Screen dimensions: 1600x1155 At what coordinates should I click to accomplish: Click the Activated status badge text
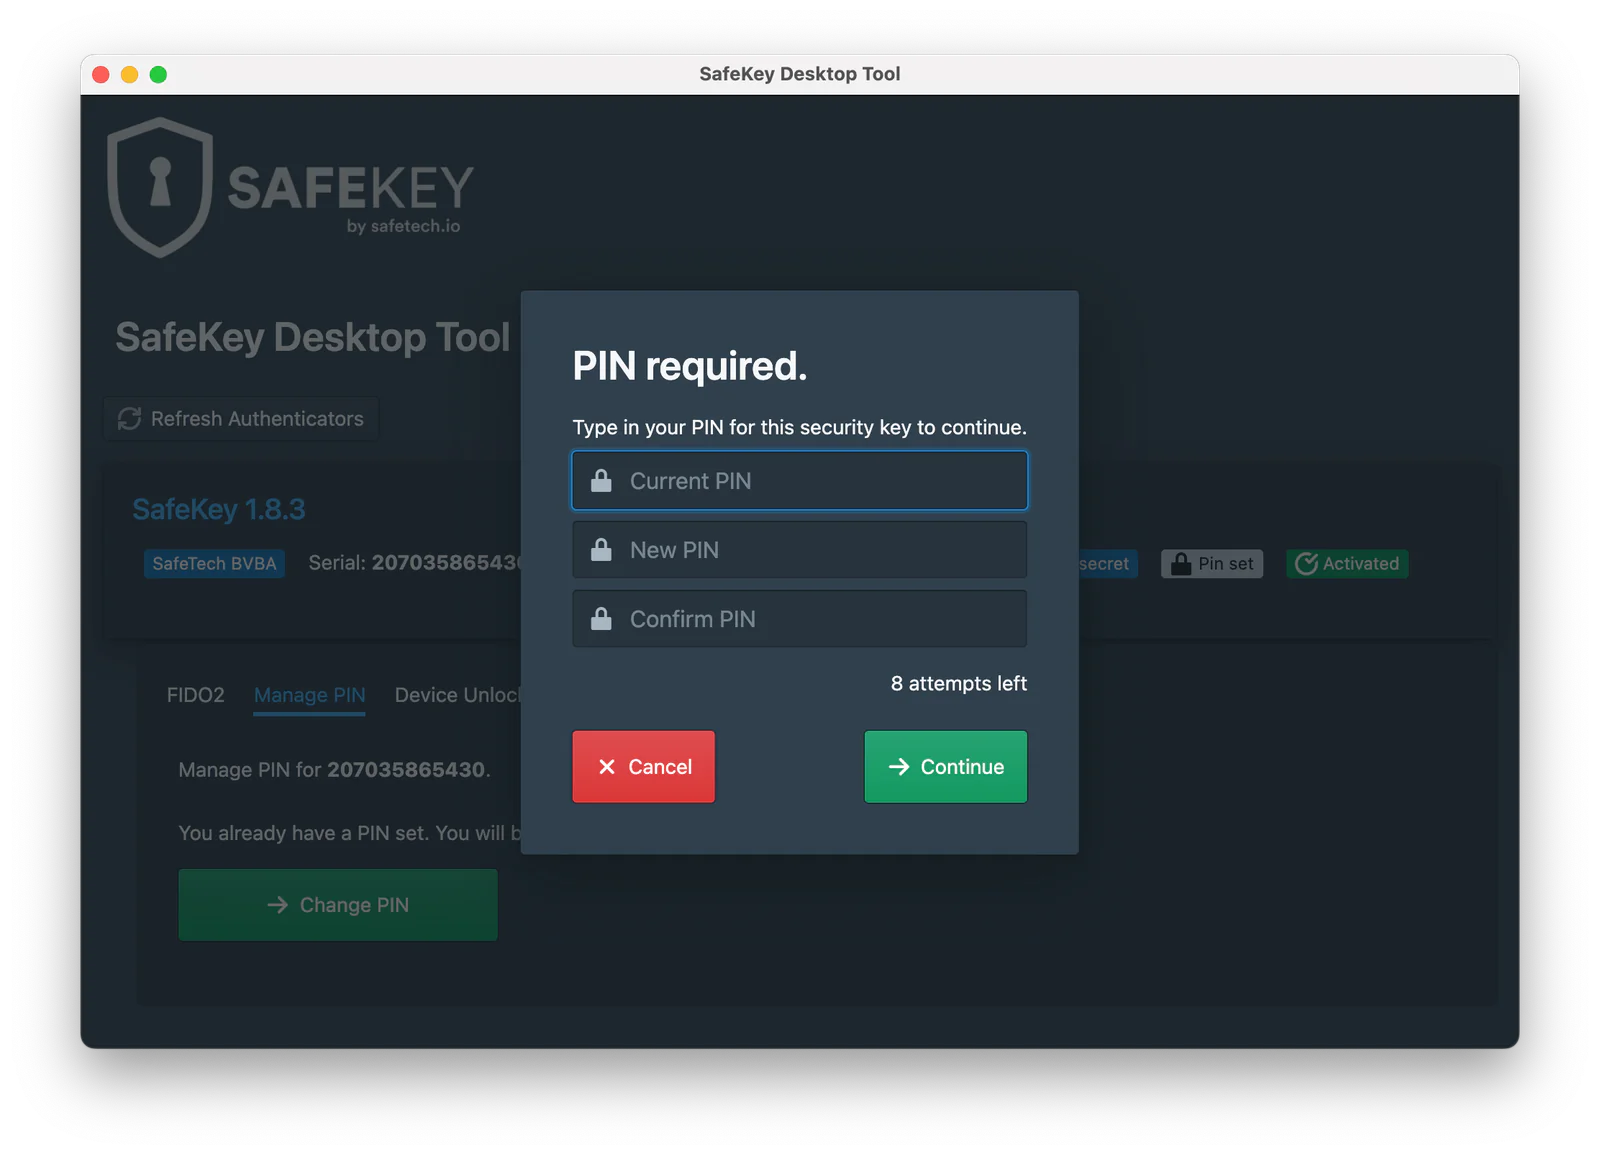1361,564
